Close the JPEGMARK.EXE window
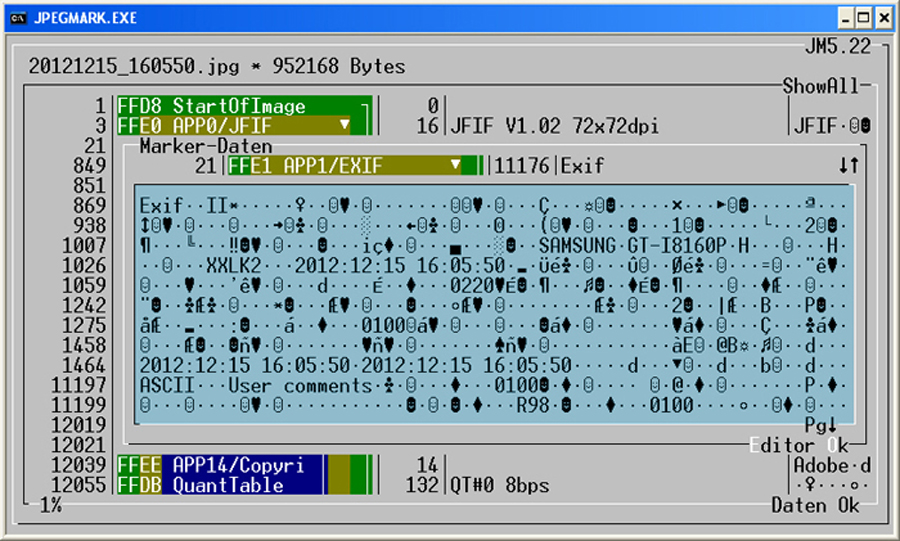The width and height of the screenshot is (900, 541). click(884, 18)
